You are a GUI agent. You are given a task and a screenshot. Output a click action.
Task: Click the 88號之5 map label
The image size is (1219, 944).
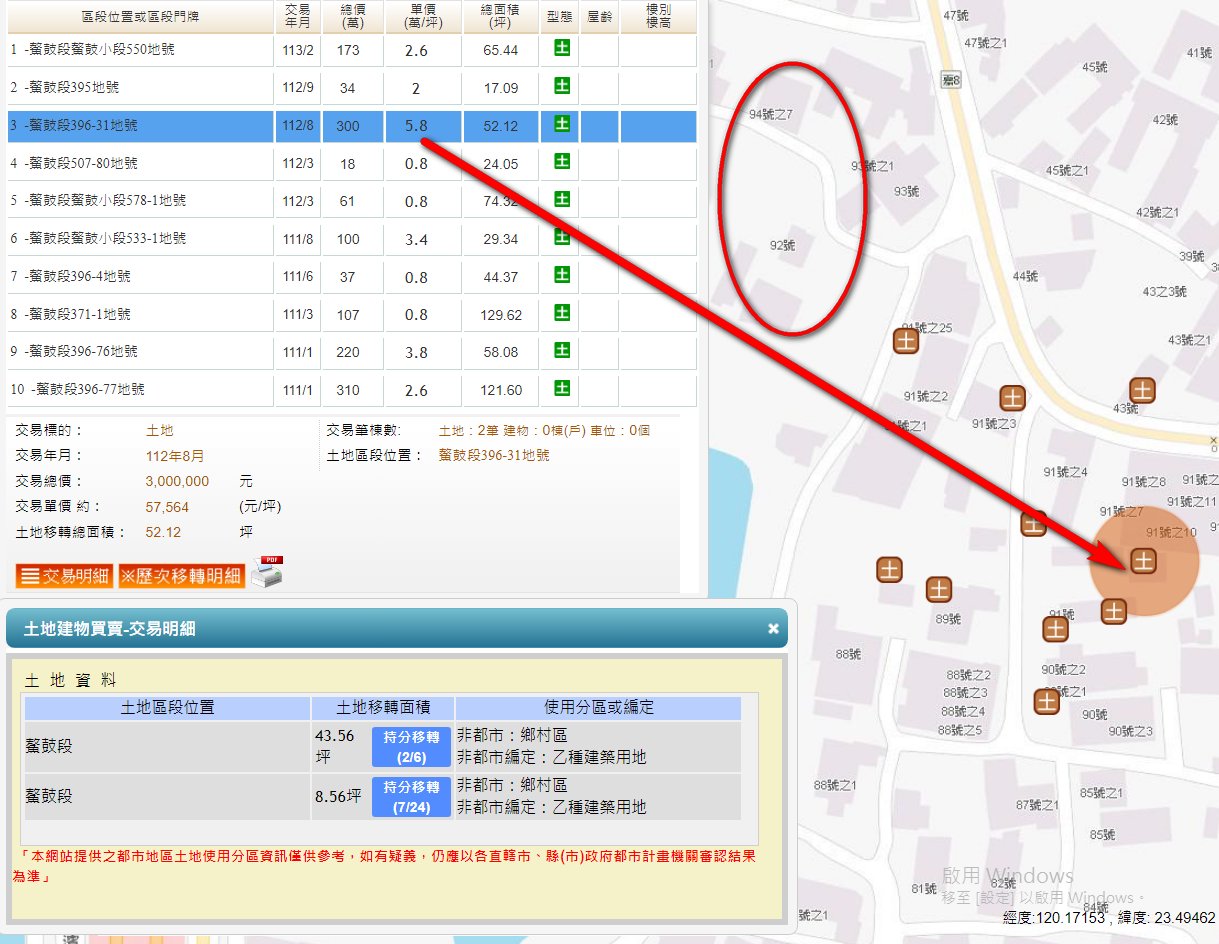(x=960, y=730)
